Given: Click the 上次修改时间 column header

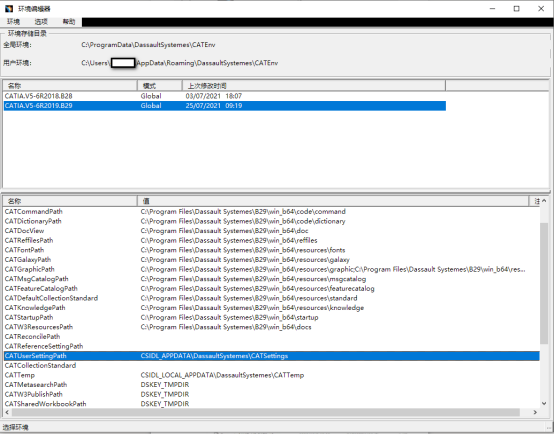Looking at the screenshot, I should point(314,86).
